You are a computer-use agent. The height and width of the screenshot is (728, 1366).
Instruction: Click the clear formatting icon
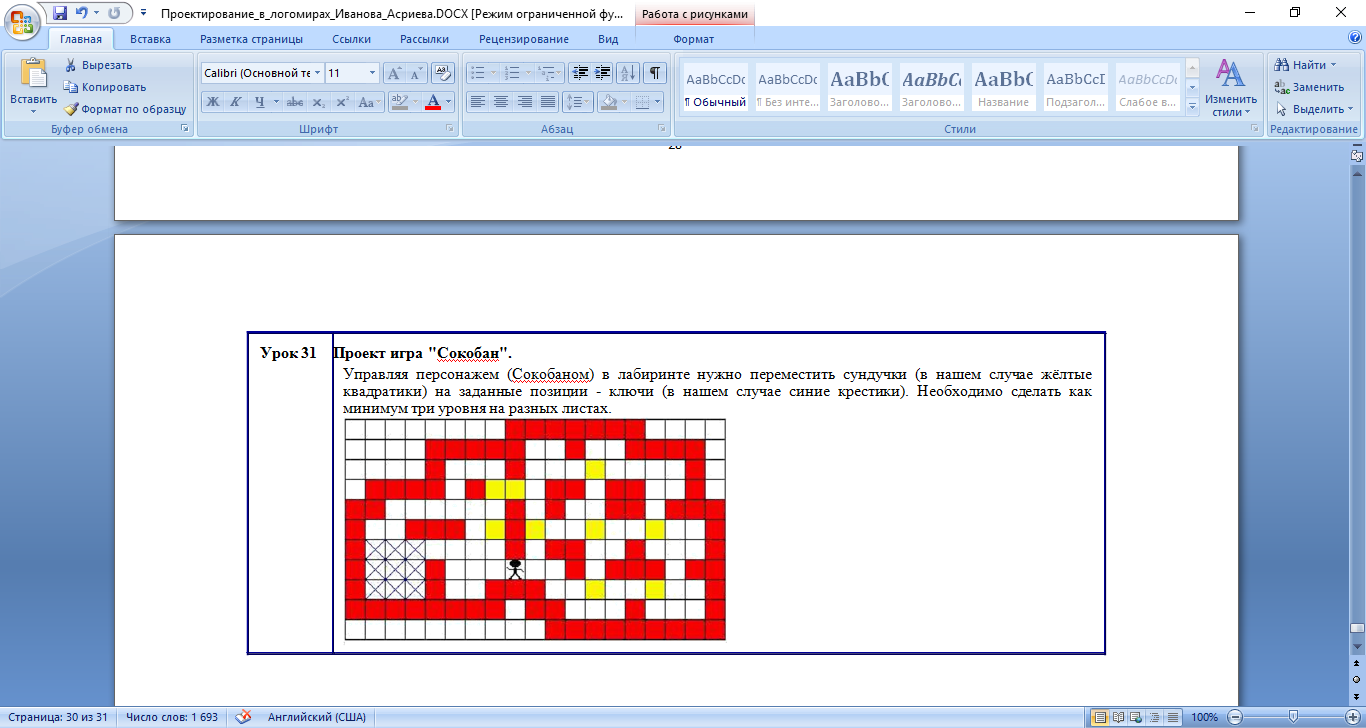[443, 73]
